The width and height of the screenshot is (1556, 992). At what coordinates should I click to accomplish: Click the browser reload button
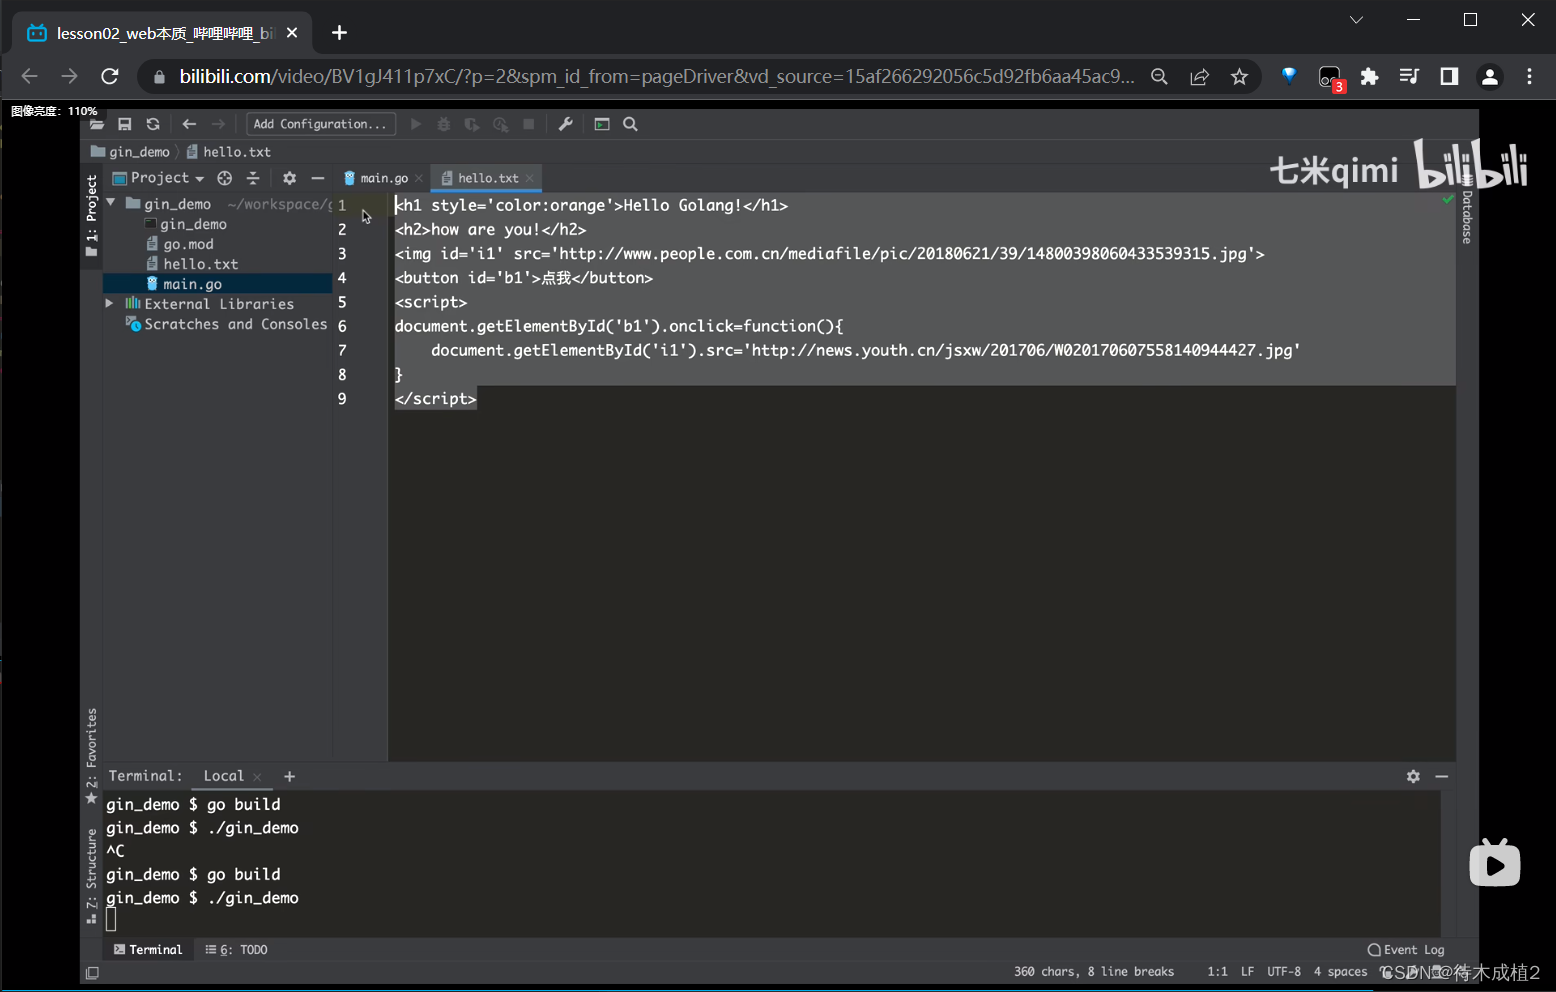pos(110,77)
